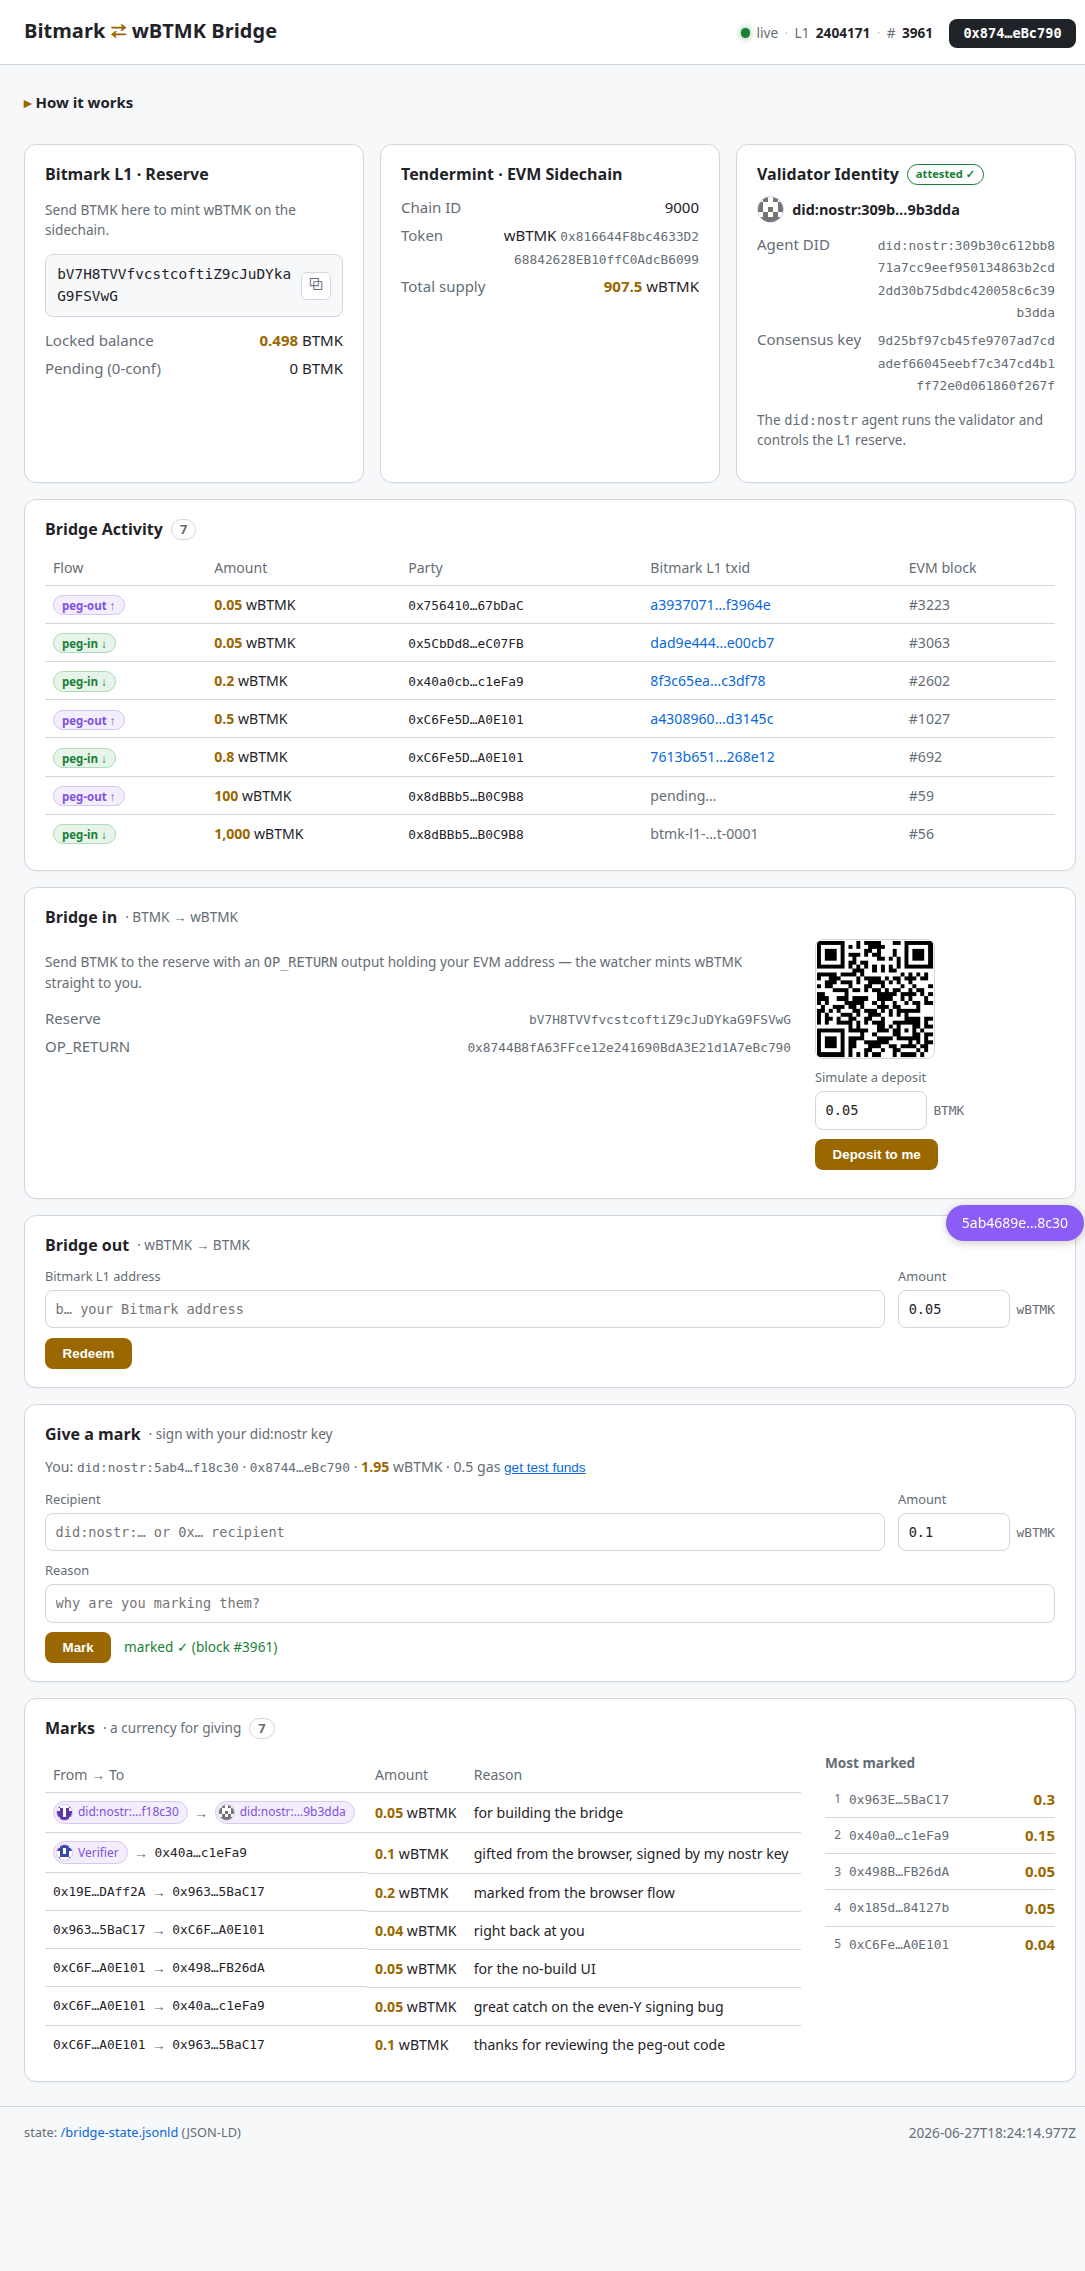Click the live status indicator dot
Screen dimensions: 1085x2271
[x=745, y=33]
